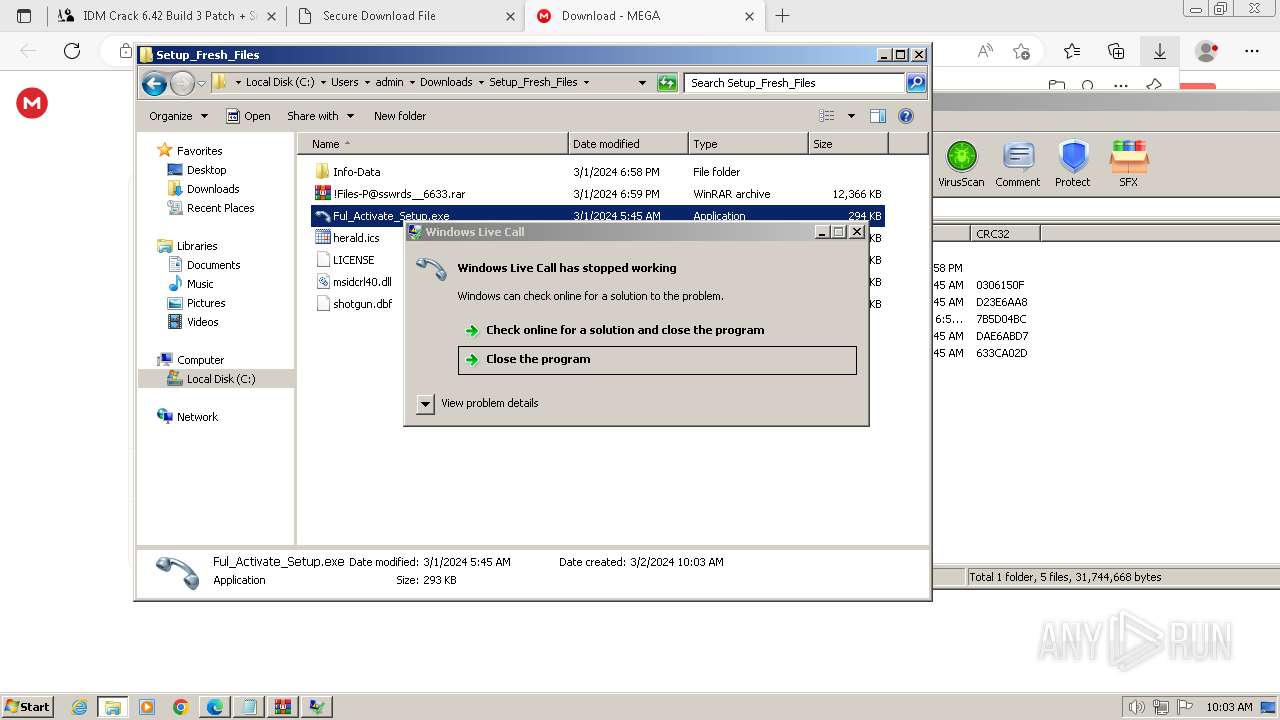Screen dimensions: 1280x720
Task: Expand breadcrumb arrow after admin
Action: tap(412, 83)
